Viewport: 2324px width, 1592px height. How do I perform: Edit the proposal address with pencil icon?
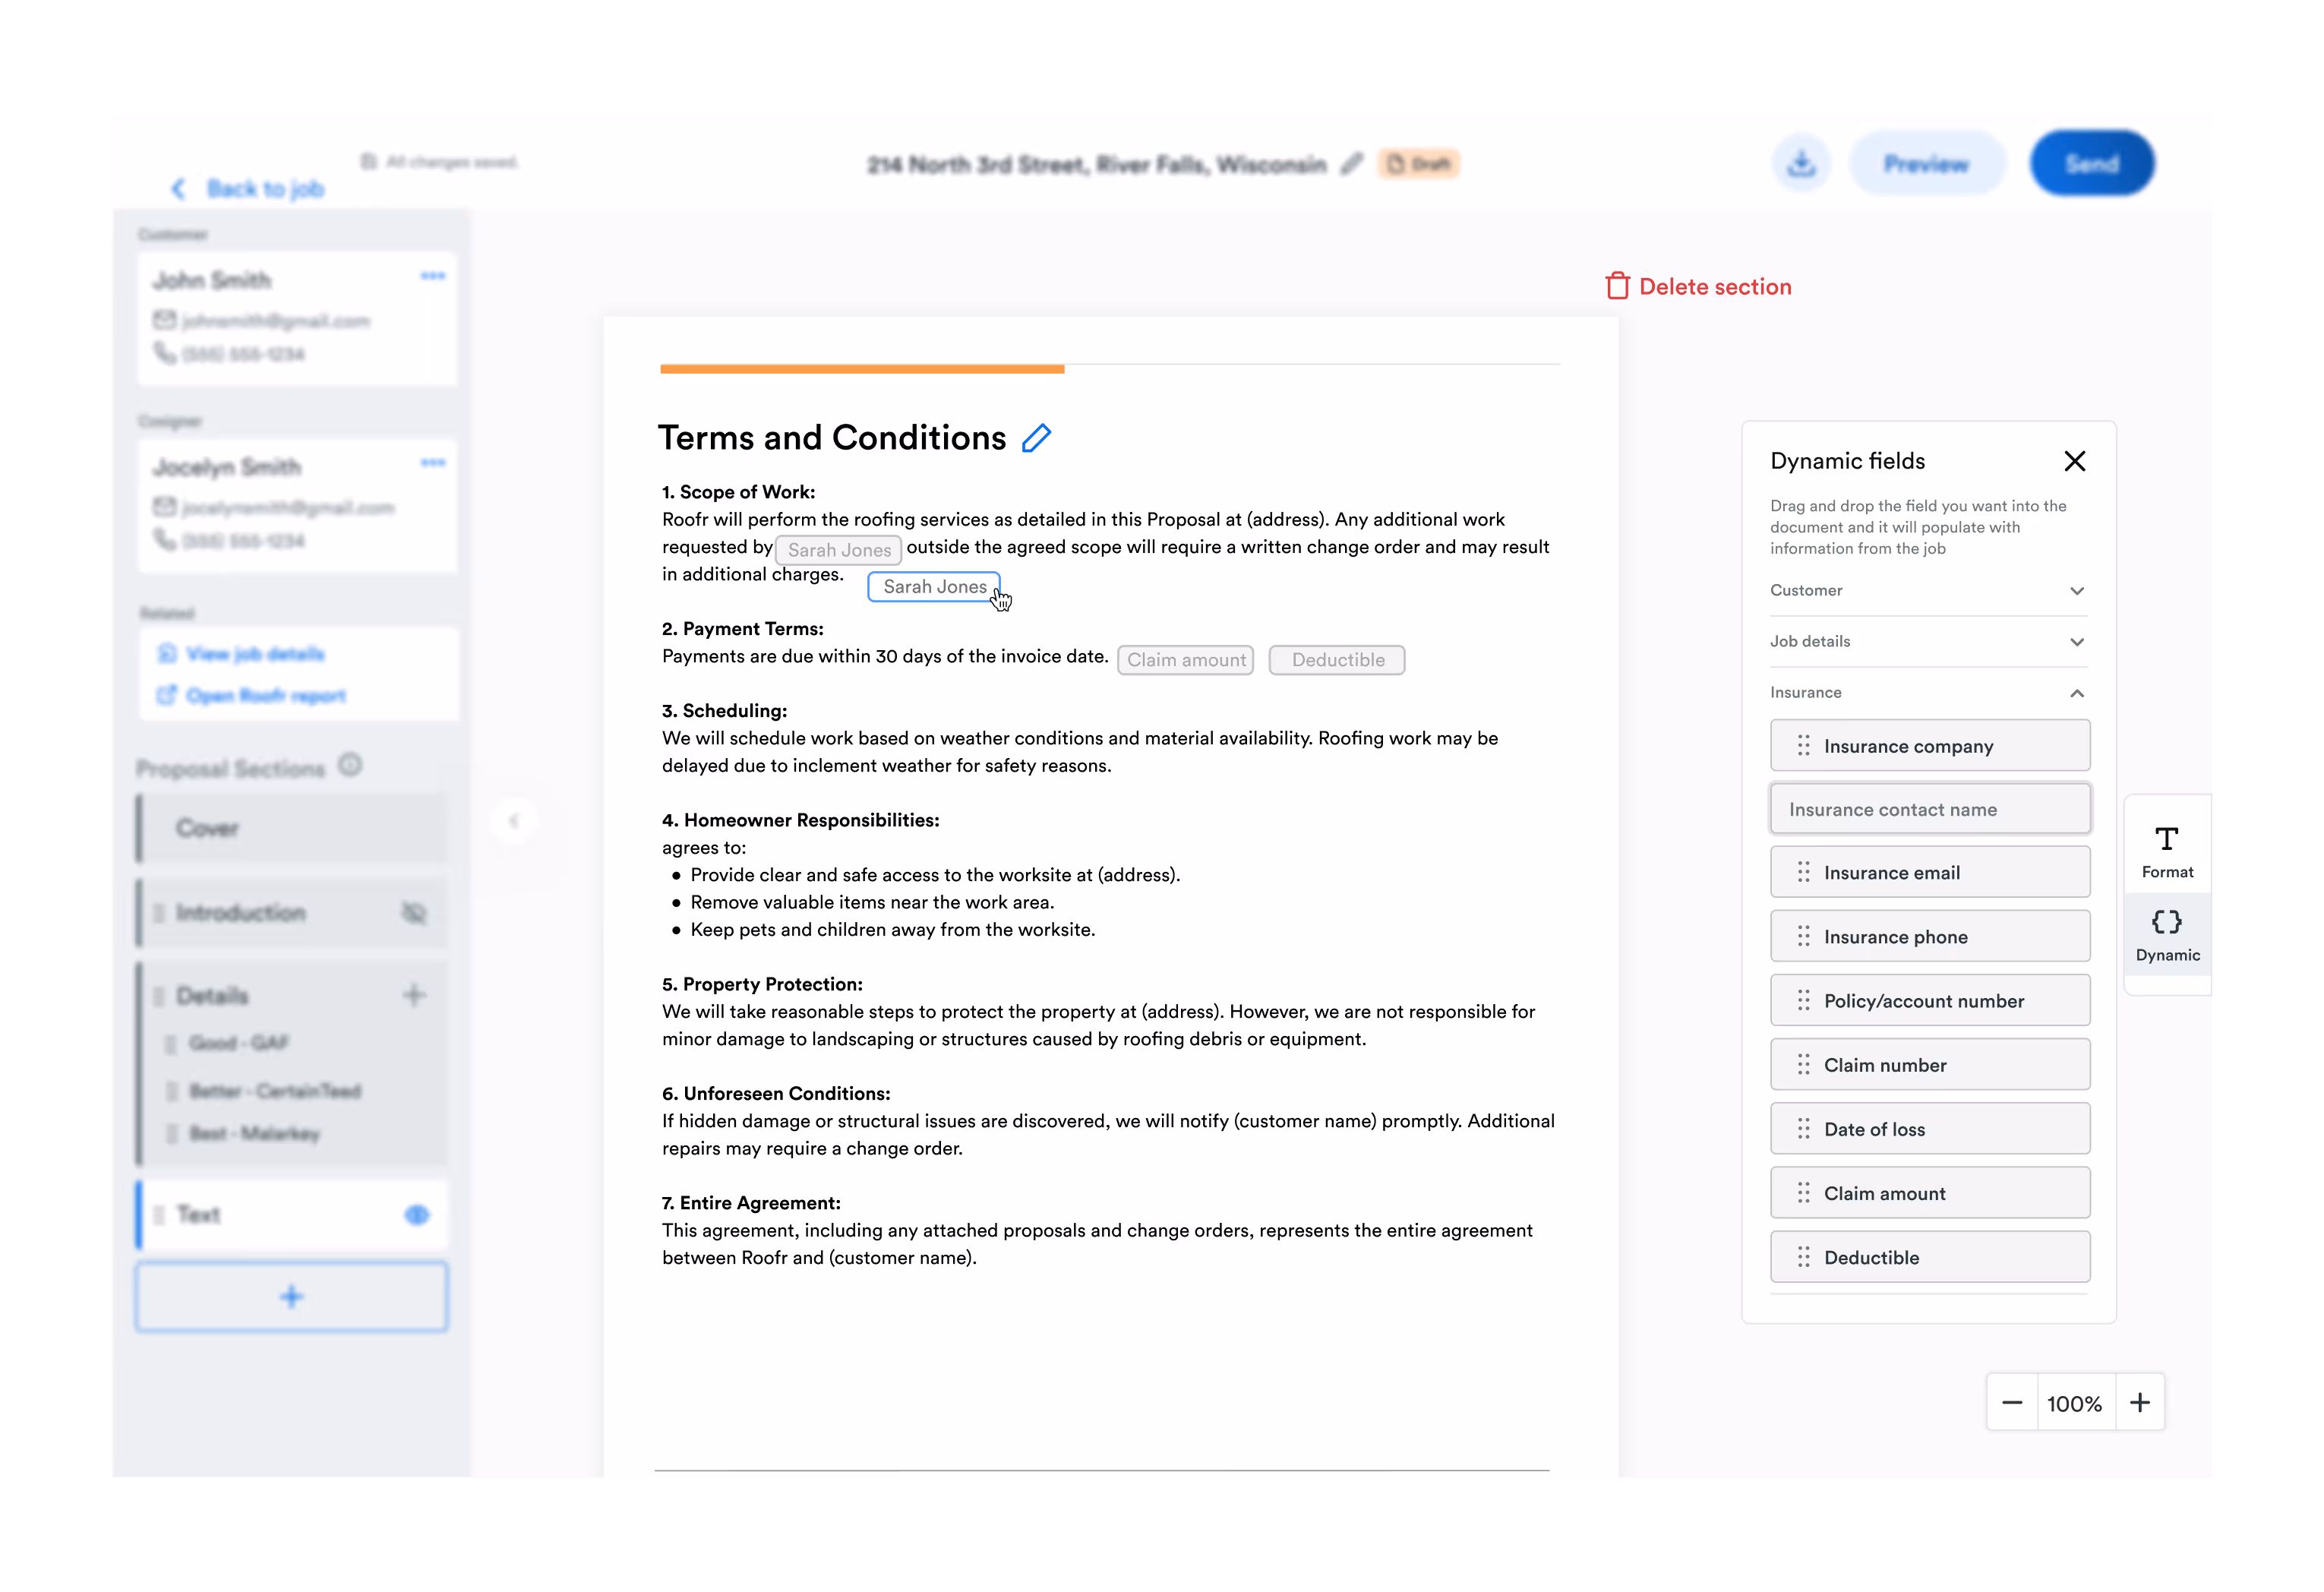pyautogui.click(x=1351, y=164)
